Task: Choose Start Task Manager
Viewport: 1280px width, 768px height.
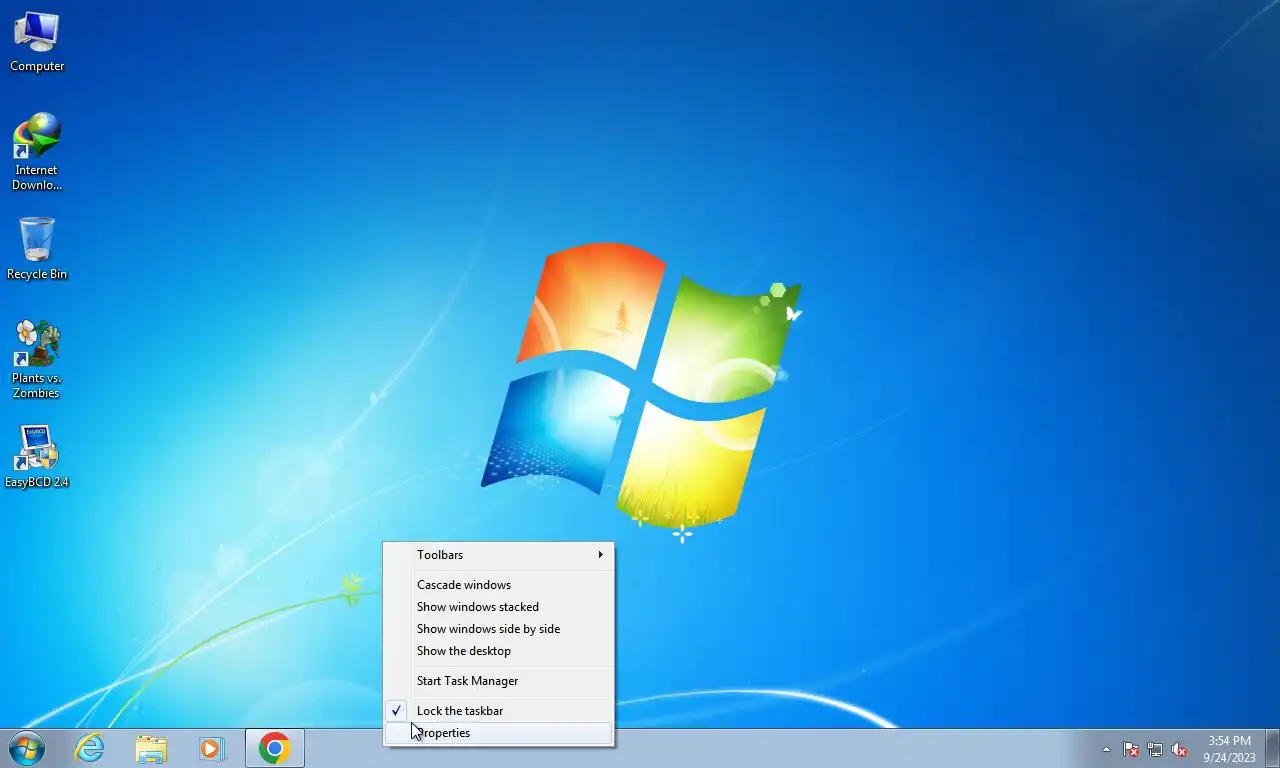Action: pos(498,680)
